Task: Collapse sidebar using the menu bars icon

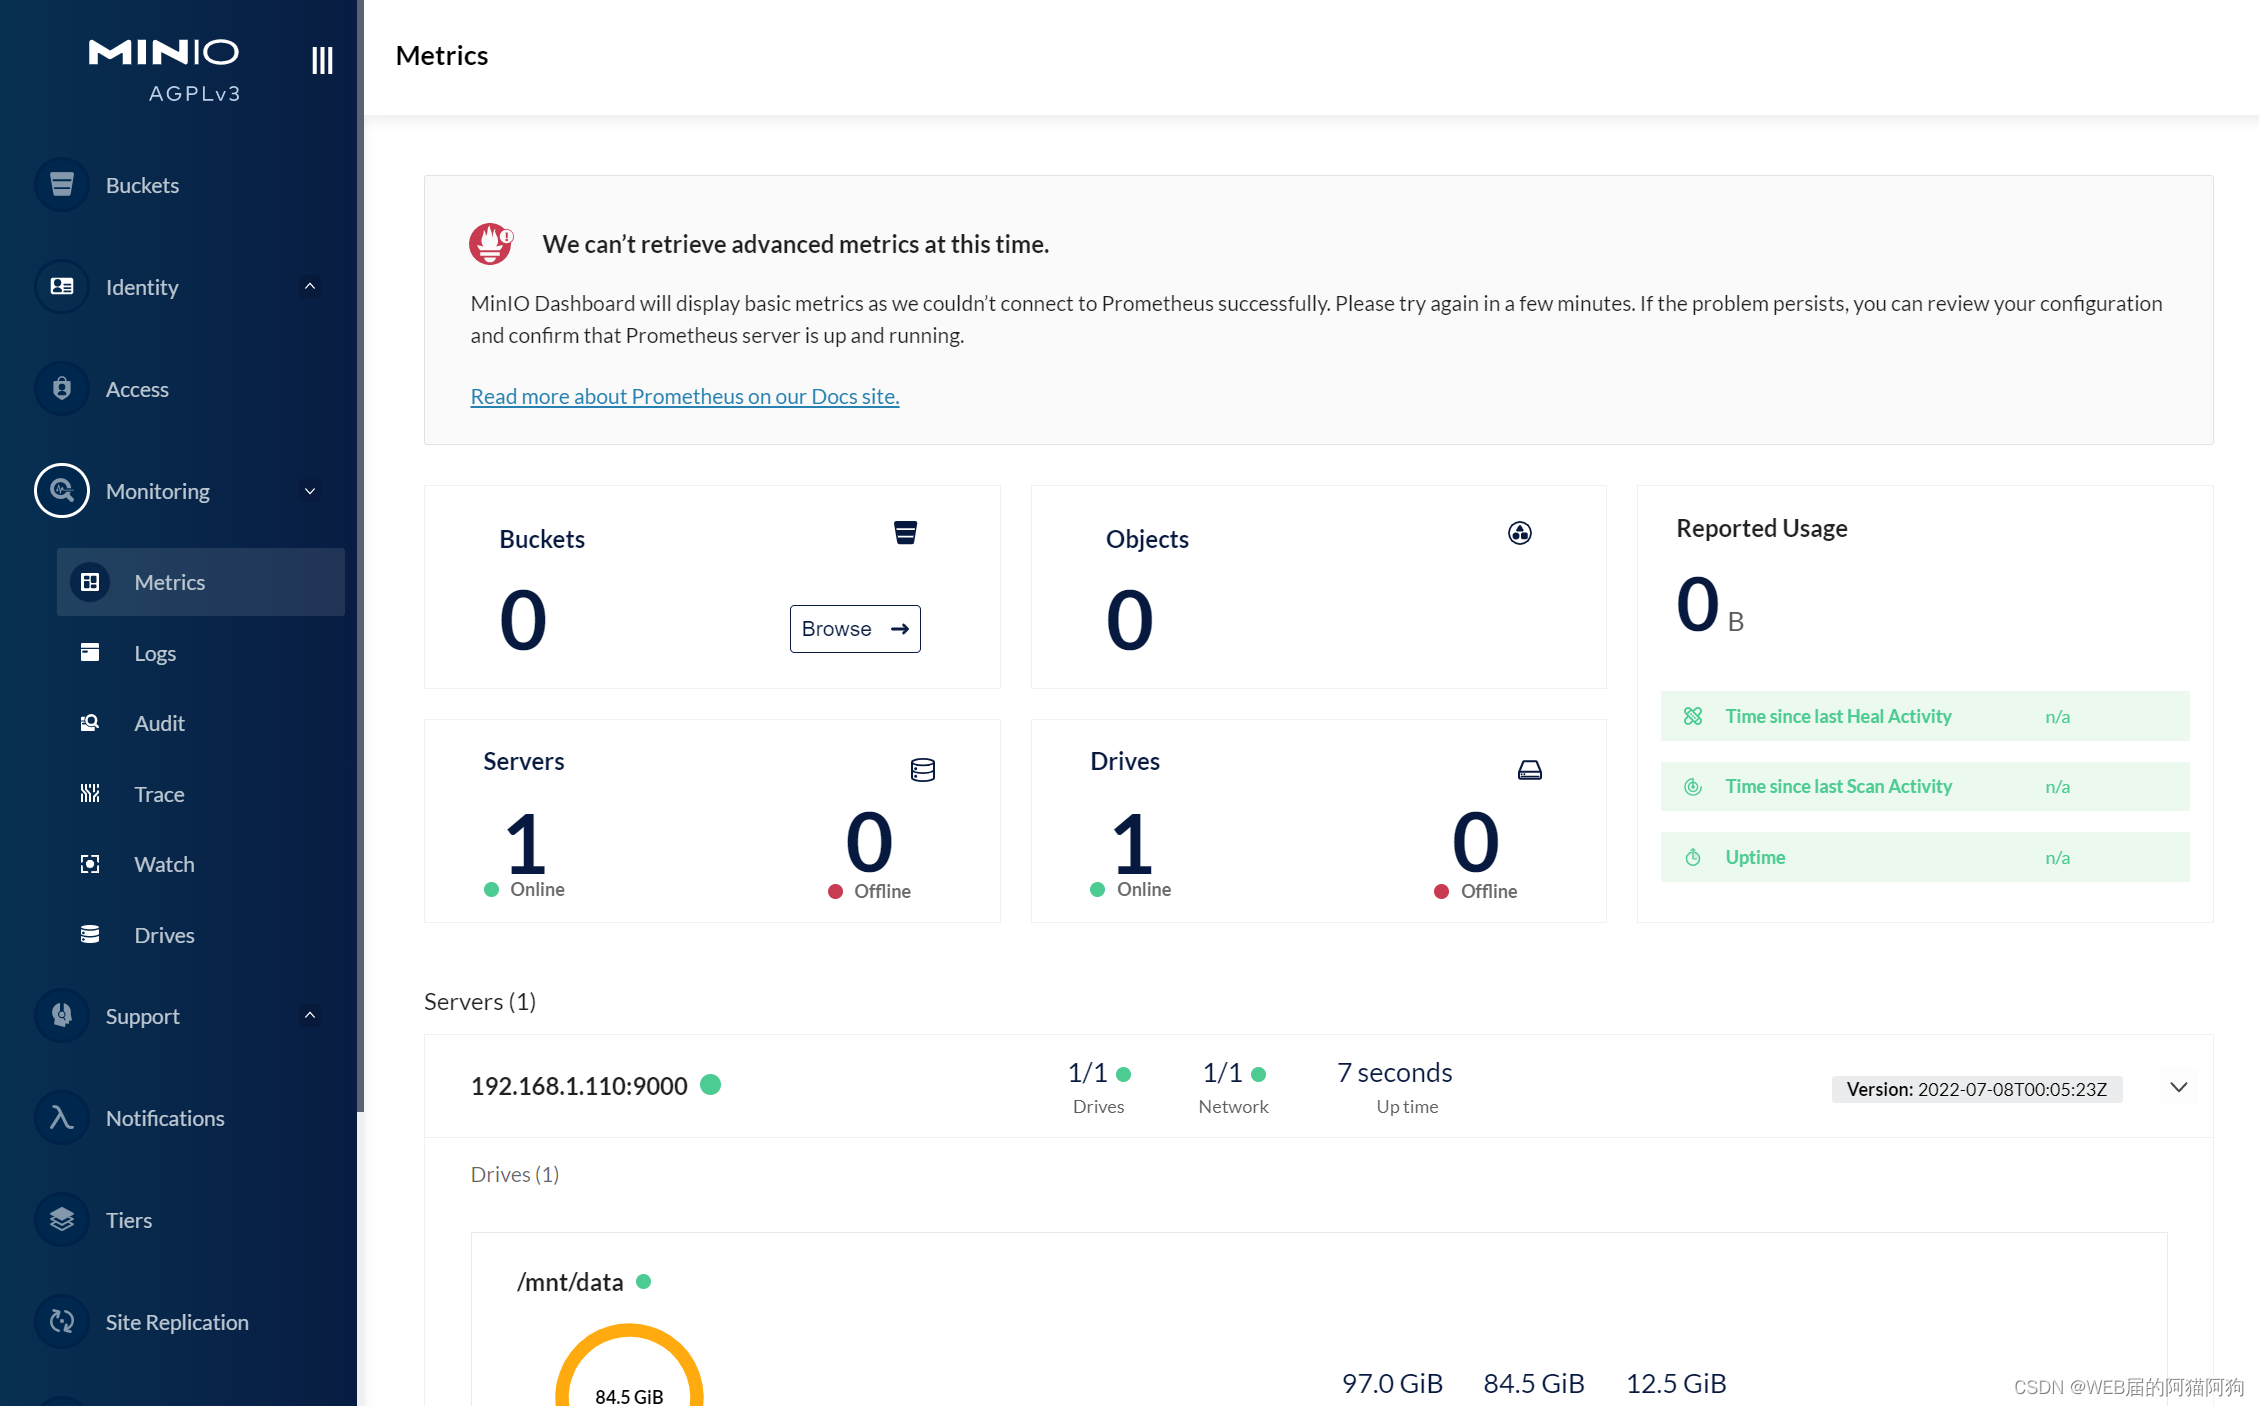Action: (x=321, y=60)
